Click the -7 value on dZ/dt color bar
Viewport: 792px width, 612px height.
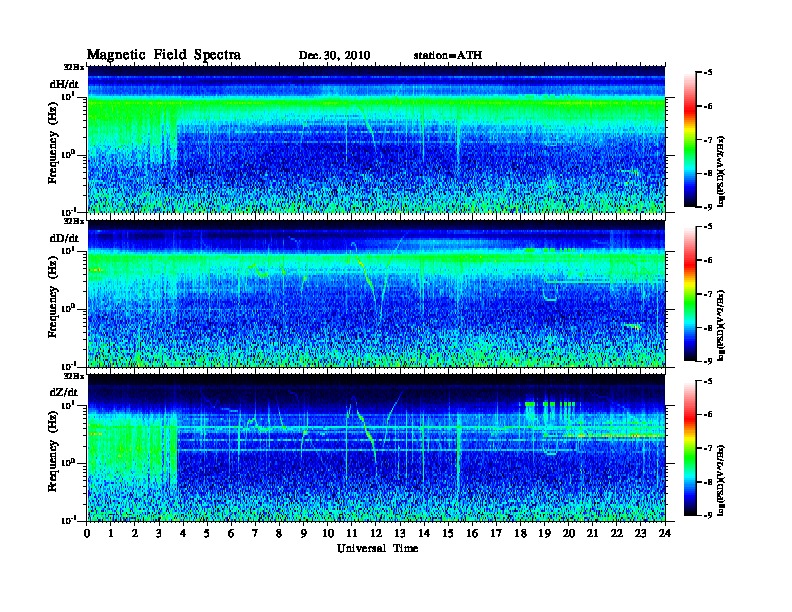(x=708, y=448)
